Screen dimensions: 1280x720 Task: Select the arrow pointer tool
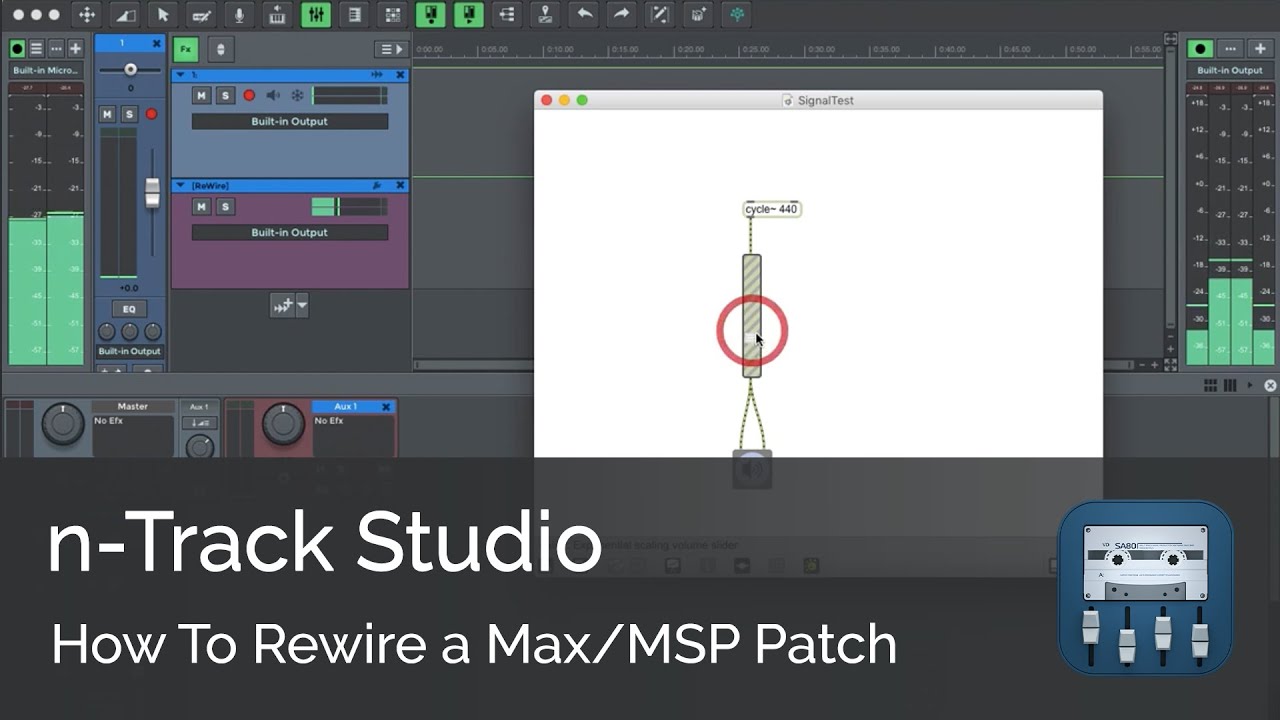[x=162, y=15]
